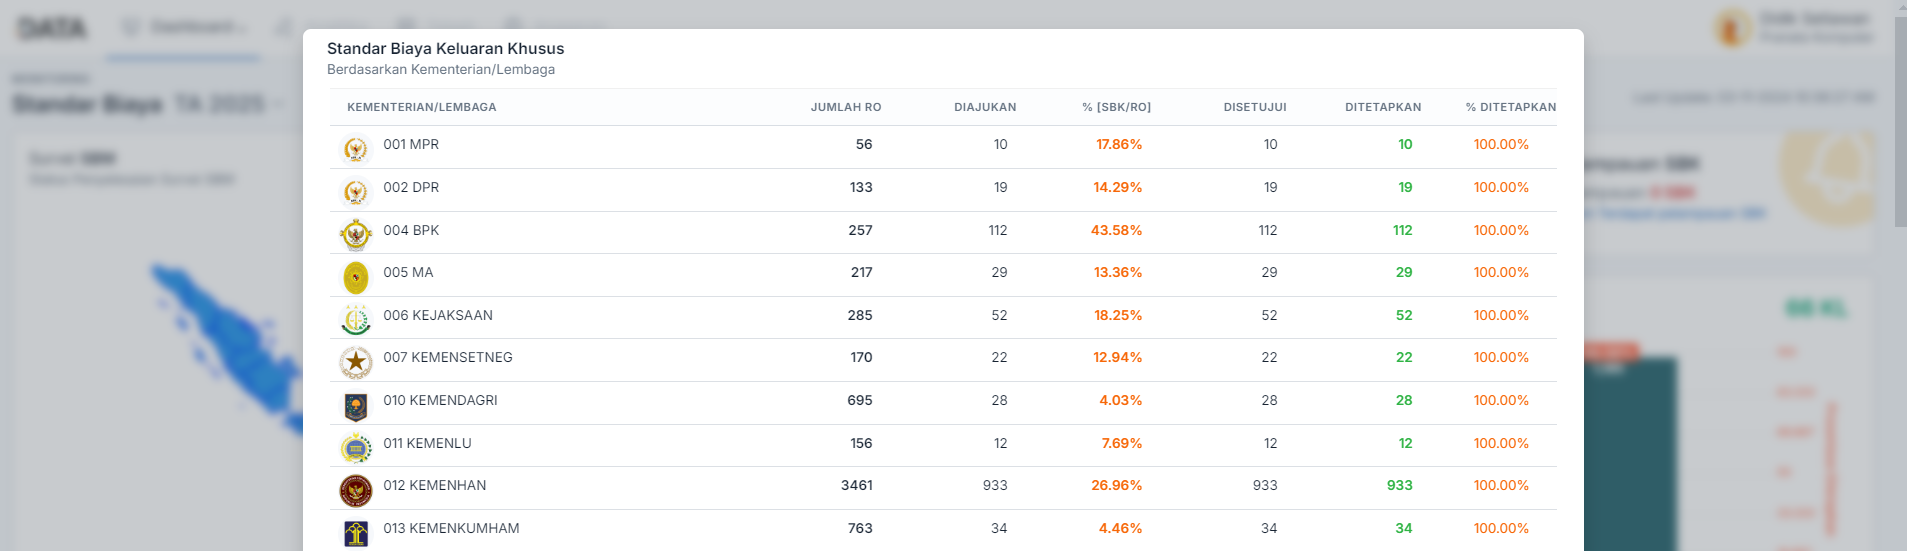
Task: Click the Kemendagri shield logo
Action: [x=356, y=405]
